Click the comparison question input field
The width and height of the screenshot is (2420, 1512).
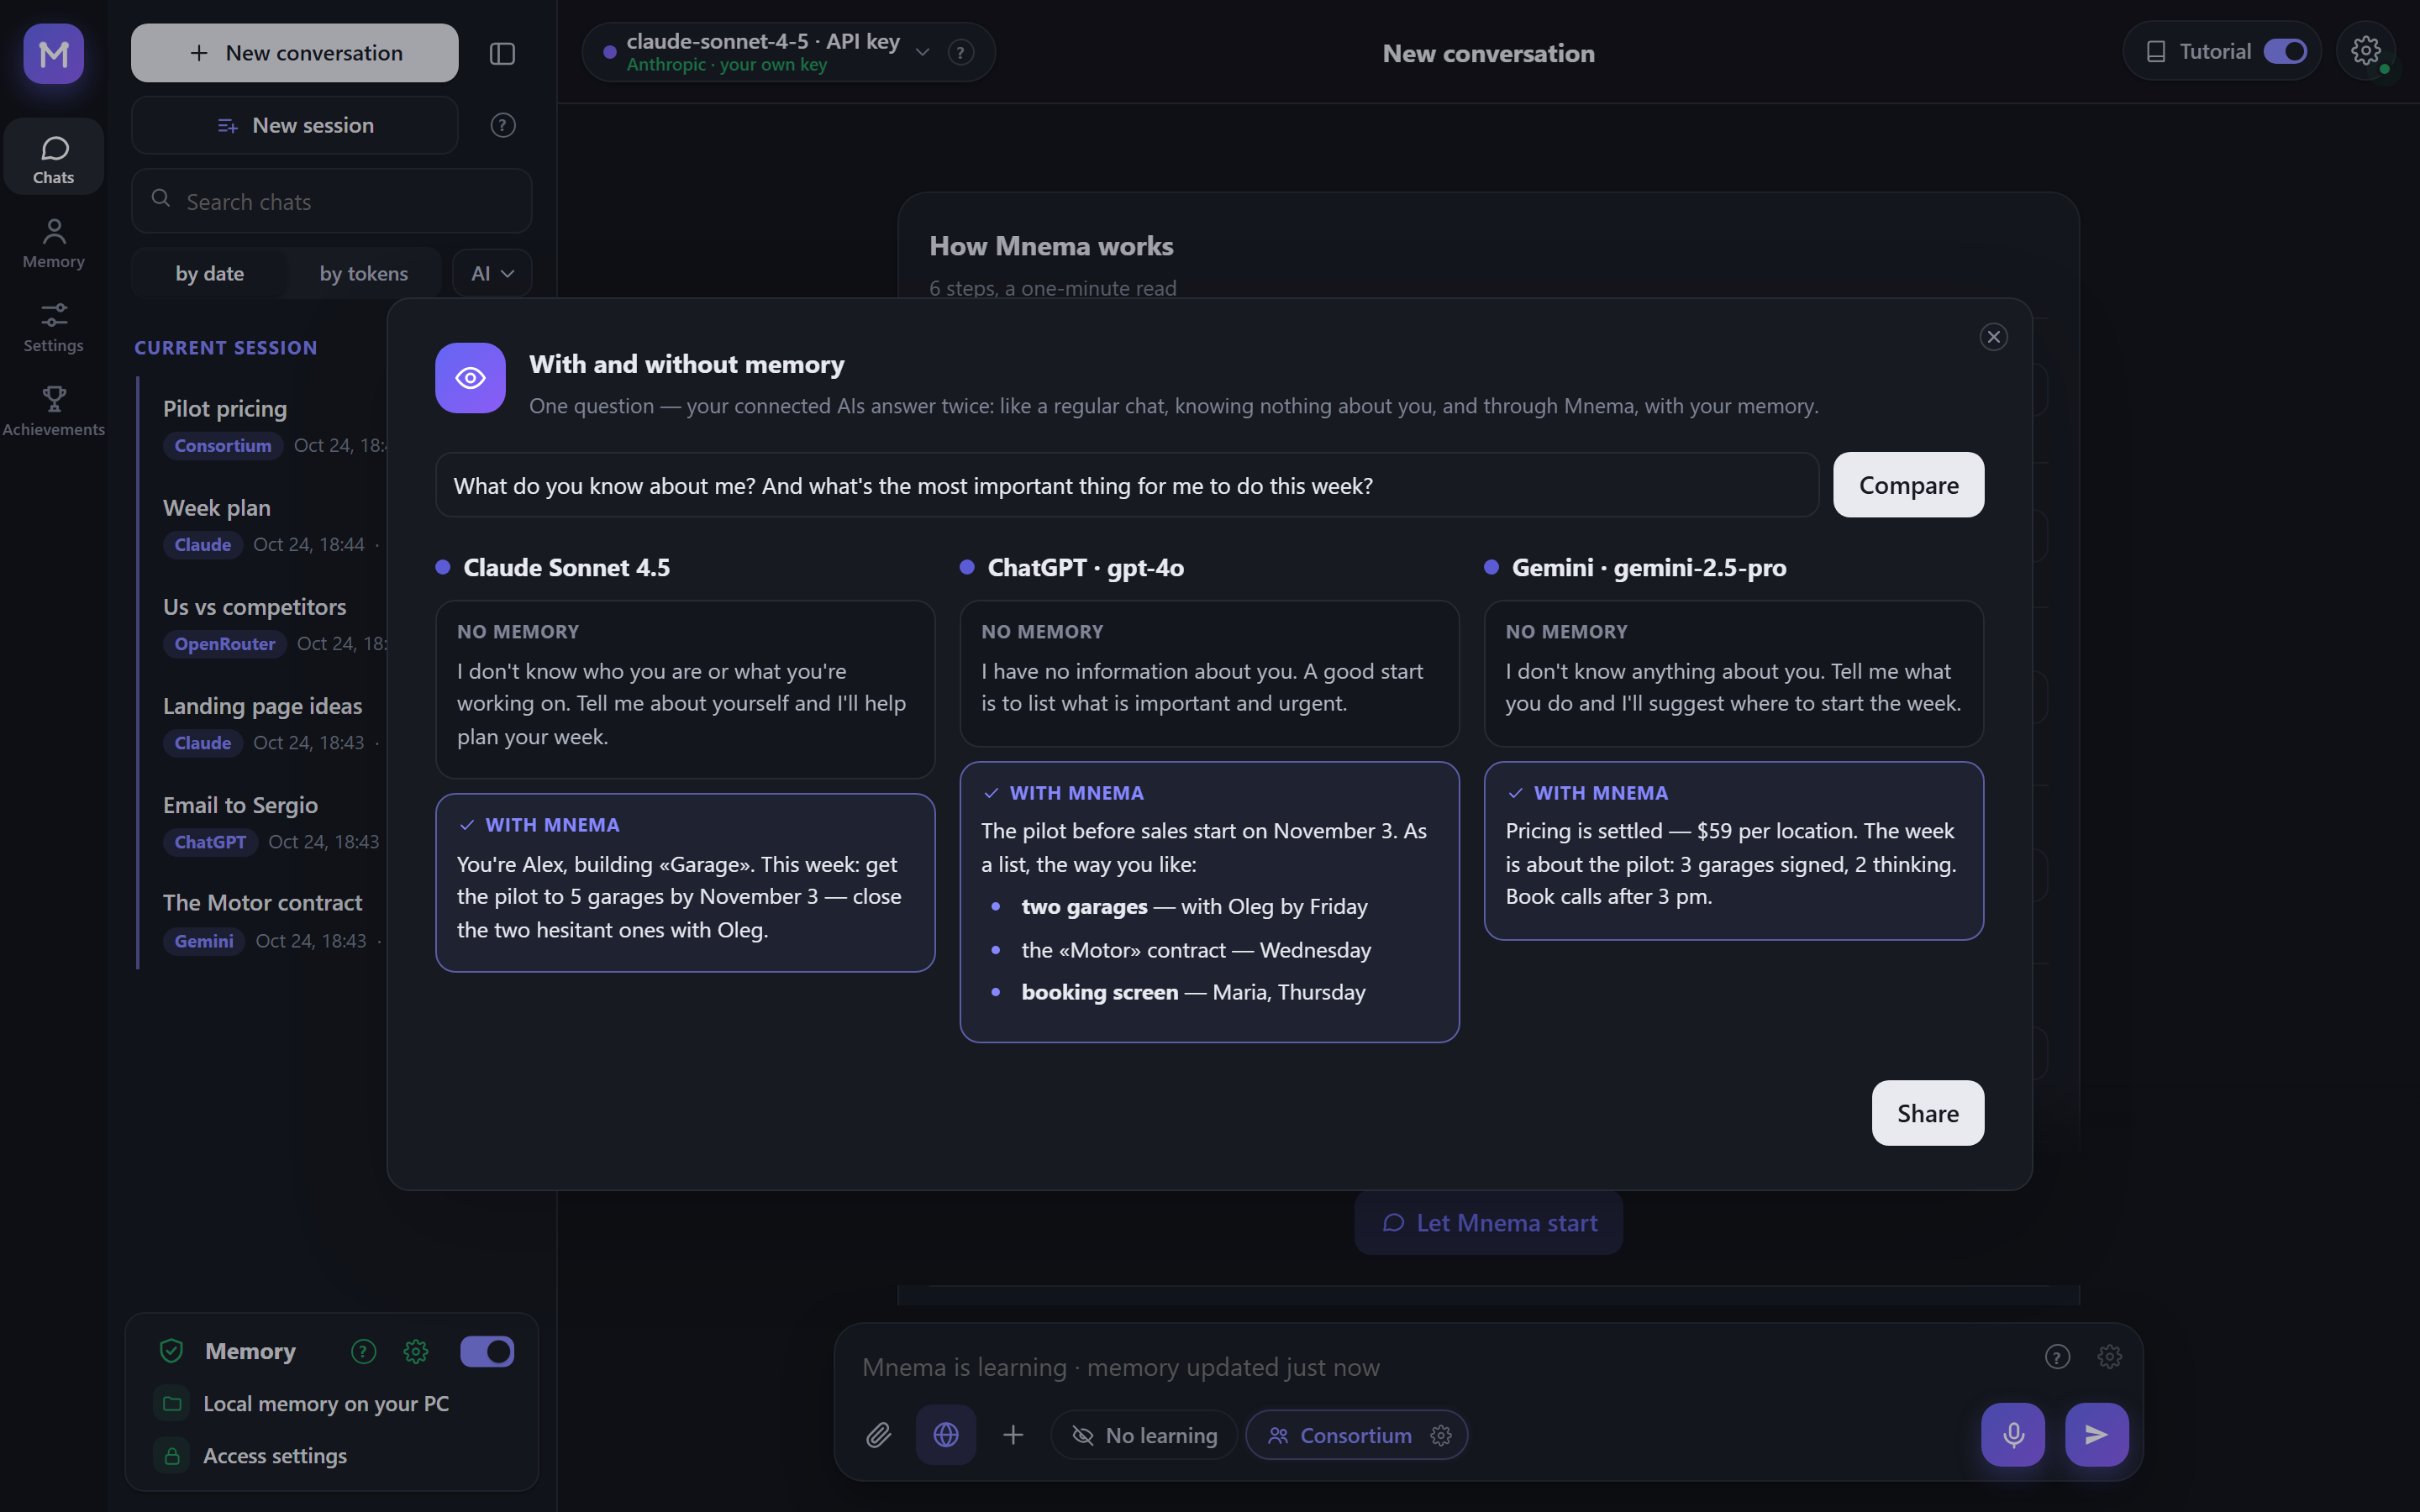[1127, 485]
